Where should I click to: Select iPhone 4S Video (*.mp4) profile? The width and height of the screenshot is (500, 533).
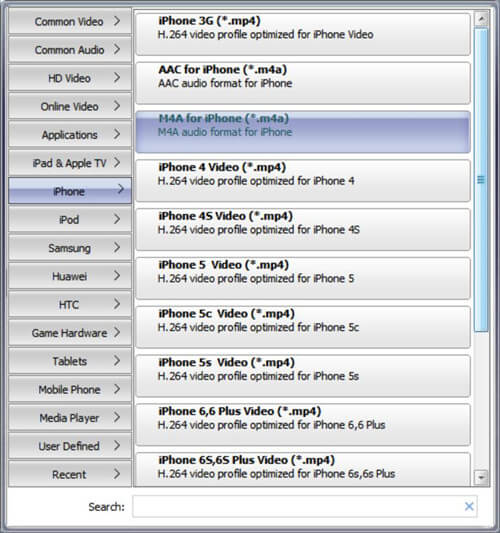point(303,229)
